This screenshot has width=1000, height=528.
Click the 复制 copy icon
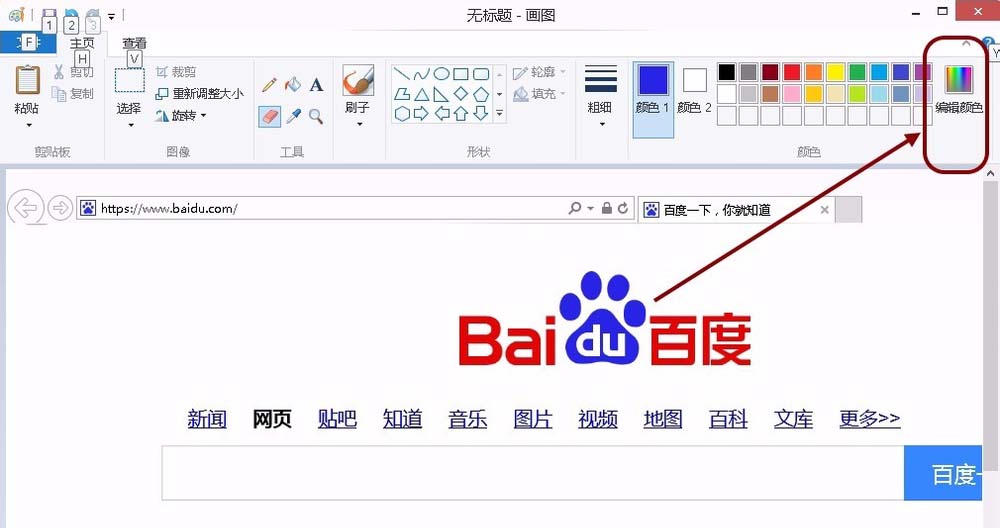point(59,94)
